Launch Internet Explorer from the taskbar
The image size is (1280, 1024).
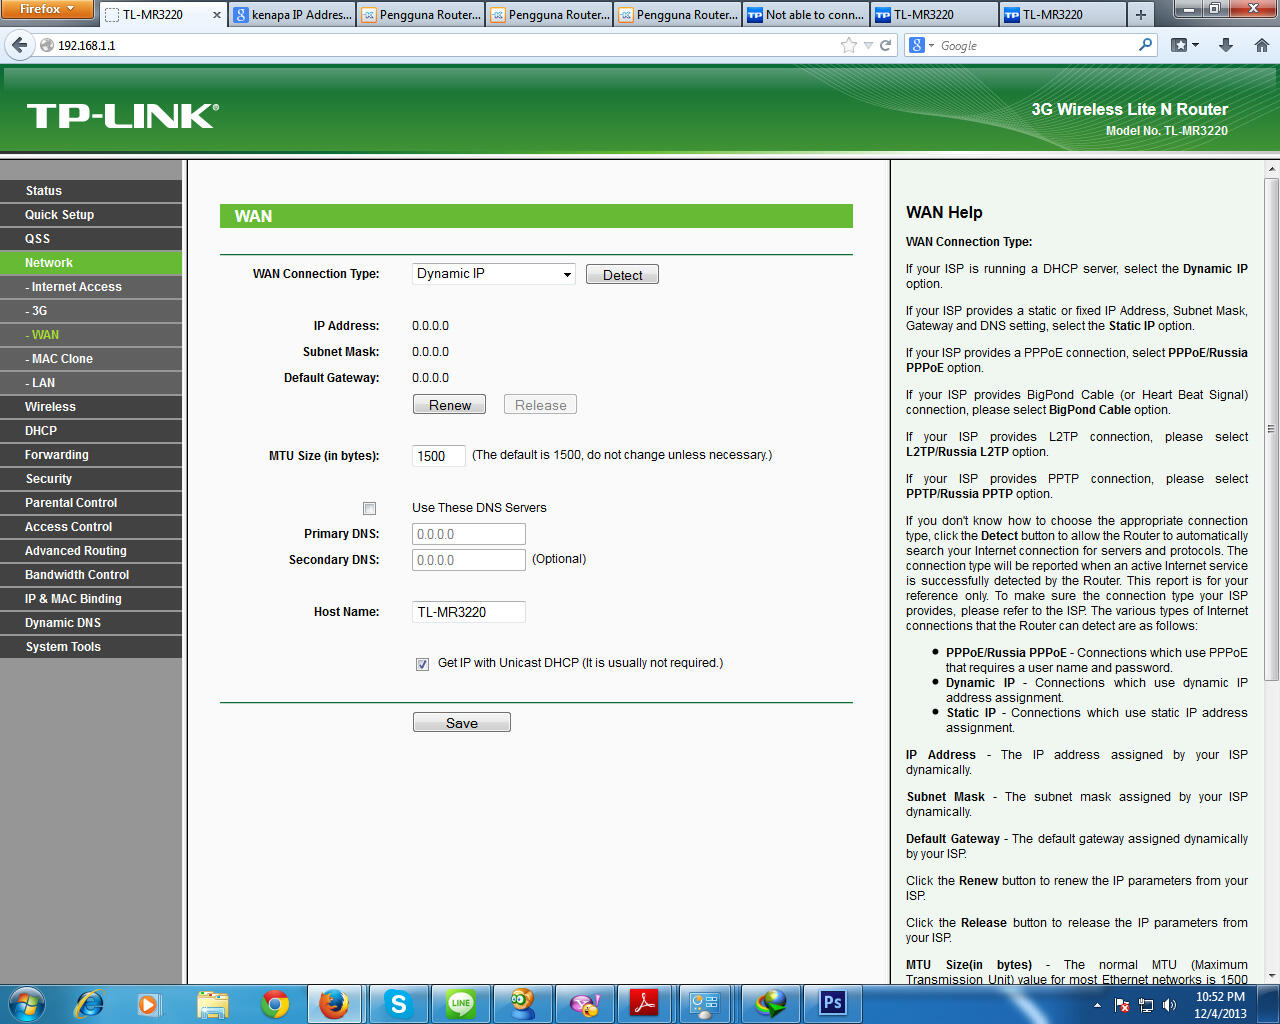click(x=90, y=1003)
